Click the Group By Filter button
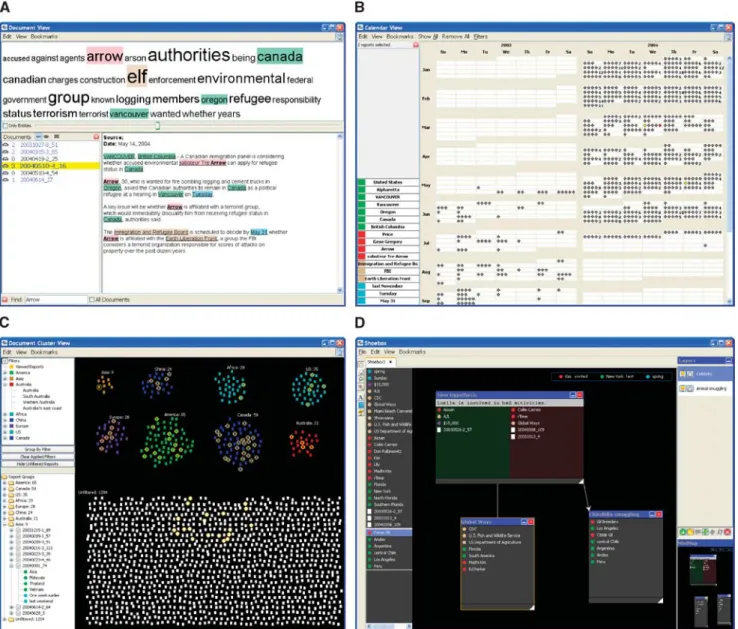Image resolution: width=738 pixels, height=629 pixels. click(x=38, y=450)
